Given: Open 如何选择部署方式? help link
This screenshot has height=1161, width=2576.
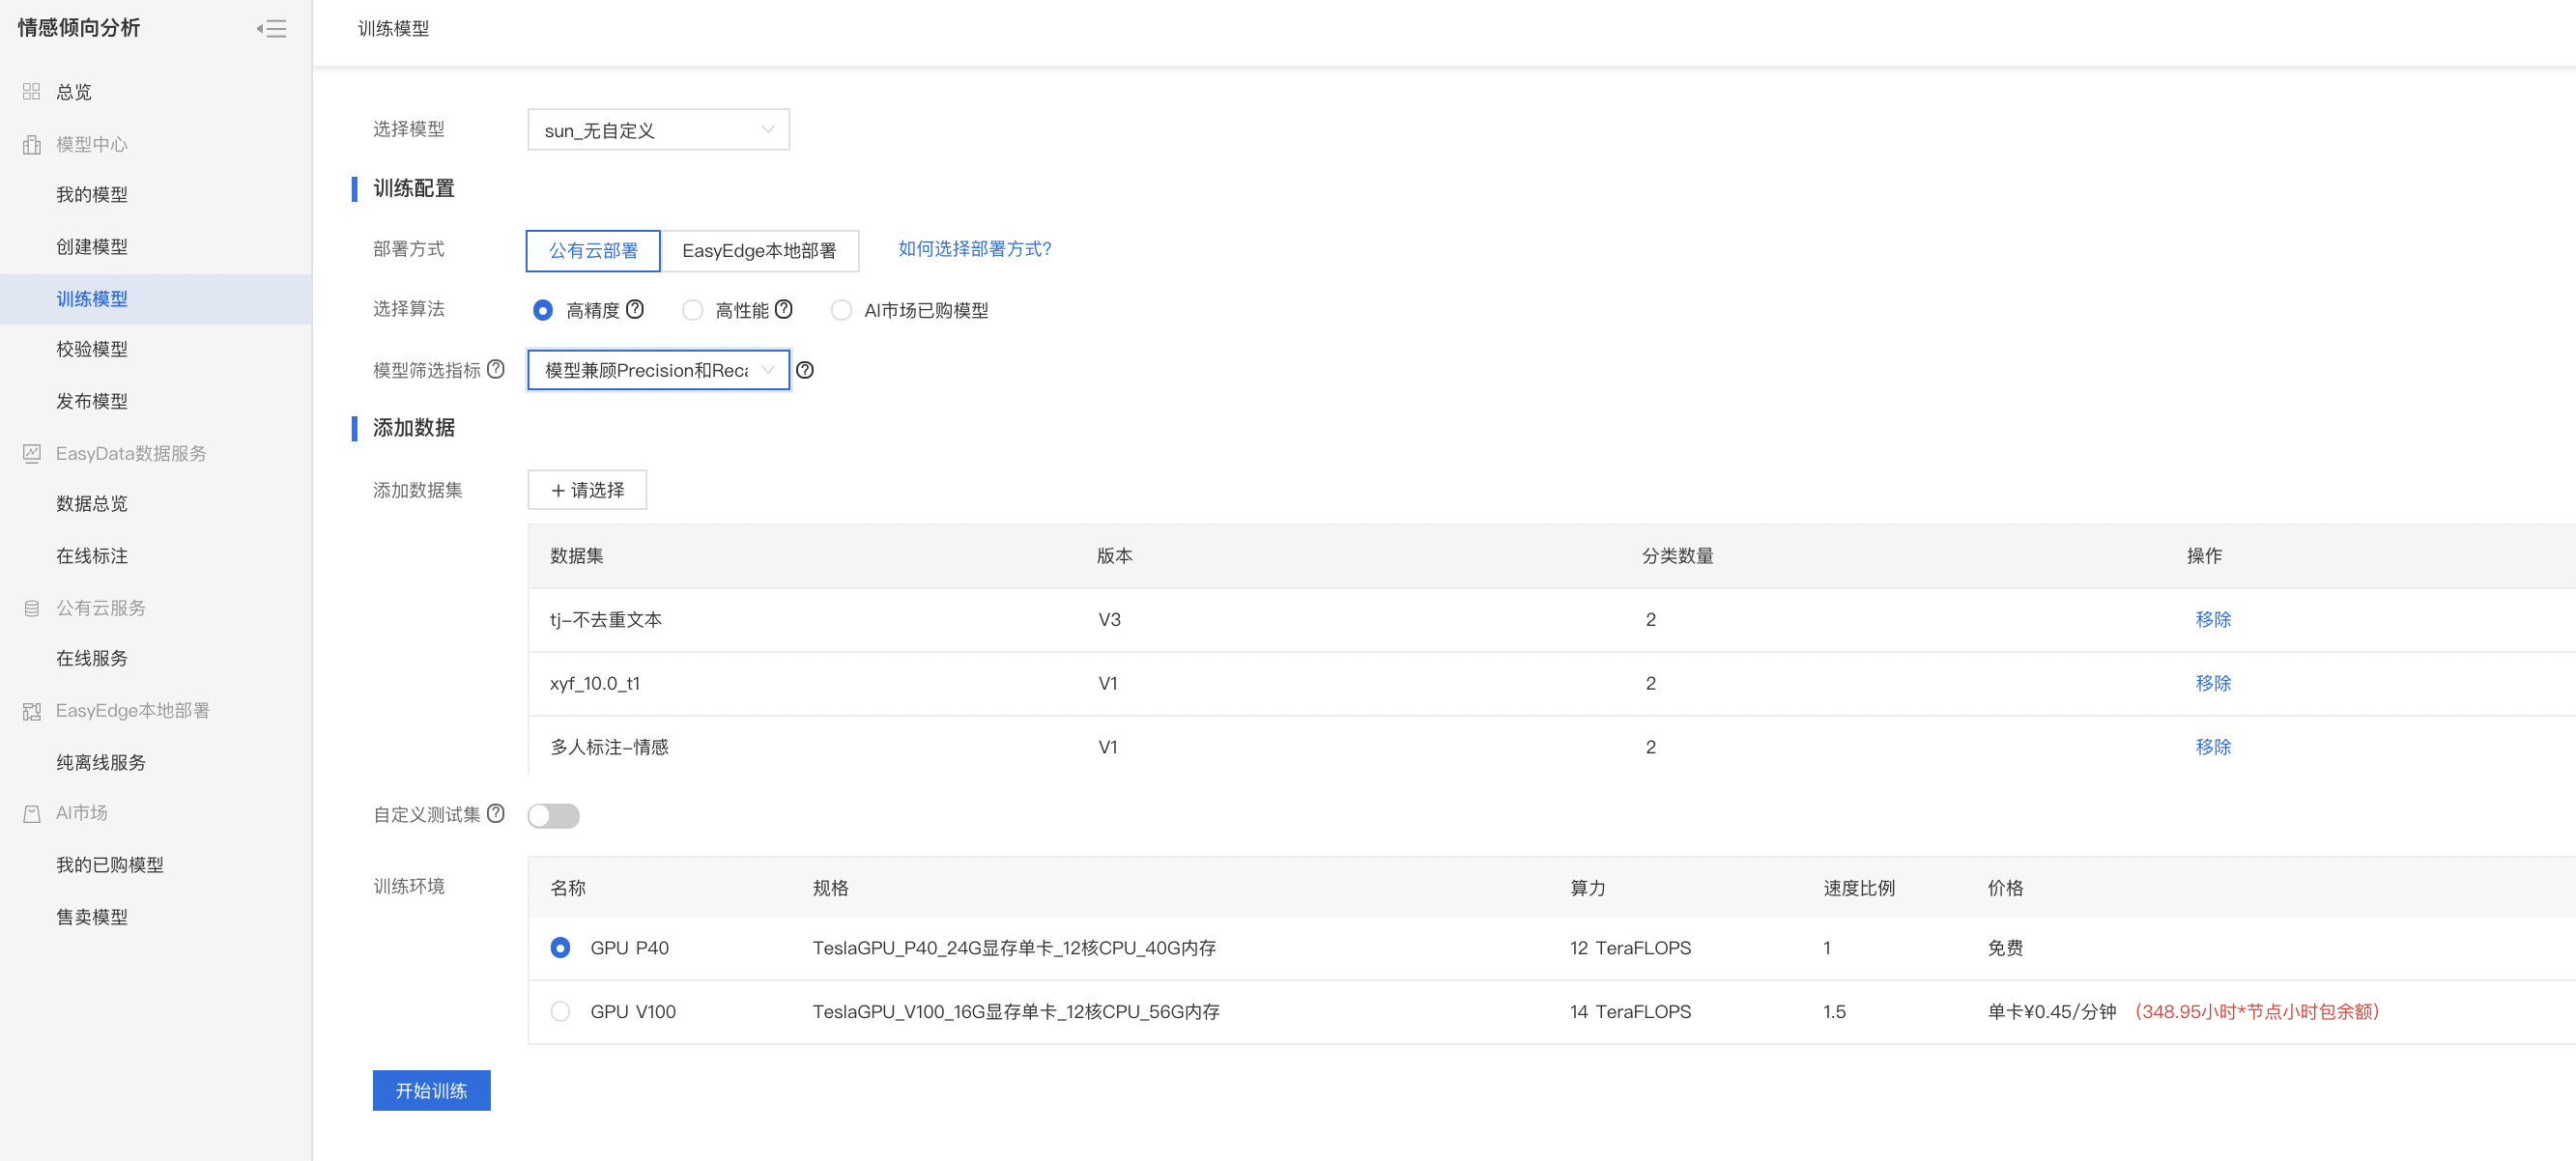Looking at the screenshot, I should [x=974, y=249].
